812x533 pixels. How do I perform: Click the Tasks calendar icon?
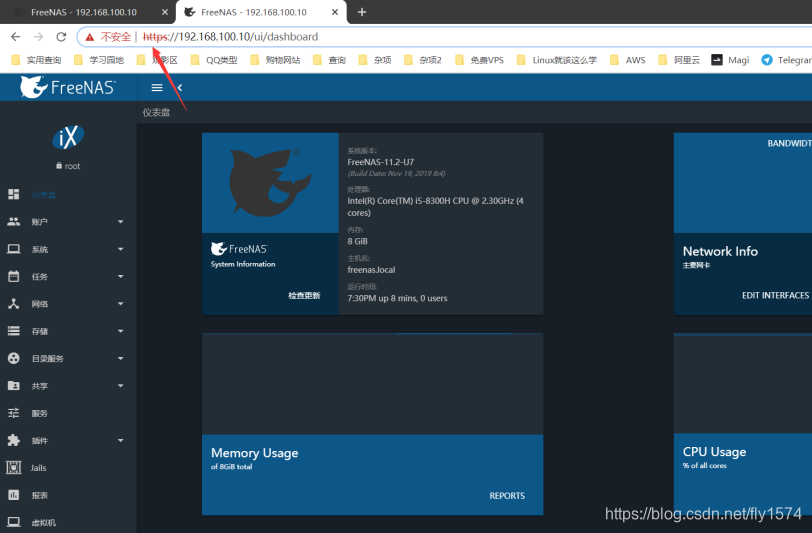pos(13,276)
